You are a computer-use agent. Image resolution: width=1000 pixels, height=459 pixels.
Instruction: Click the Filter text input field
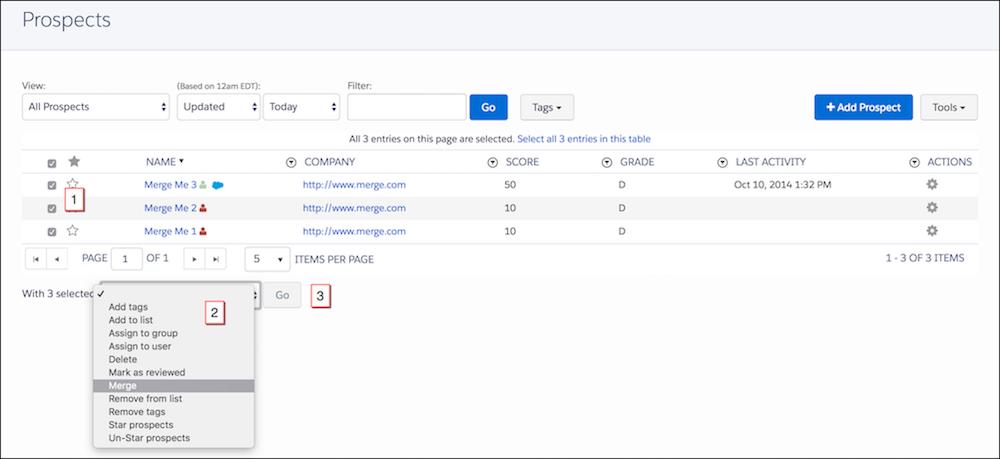point(406,107)
